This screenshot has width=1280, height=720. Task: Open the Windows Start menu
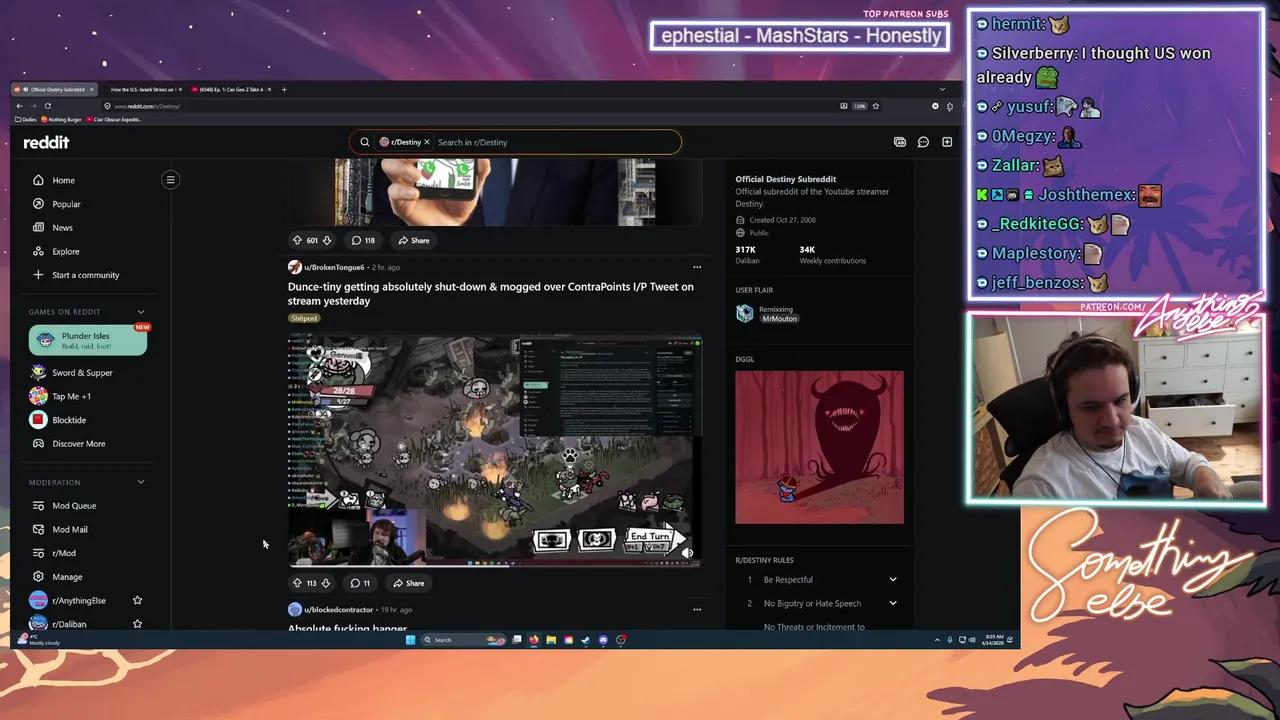[x=410, y=640]
